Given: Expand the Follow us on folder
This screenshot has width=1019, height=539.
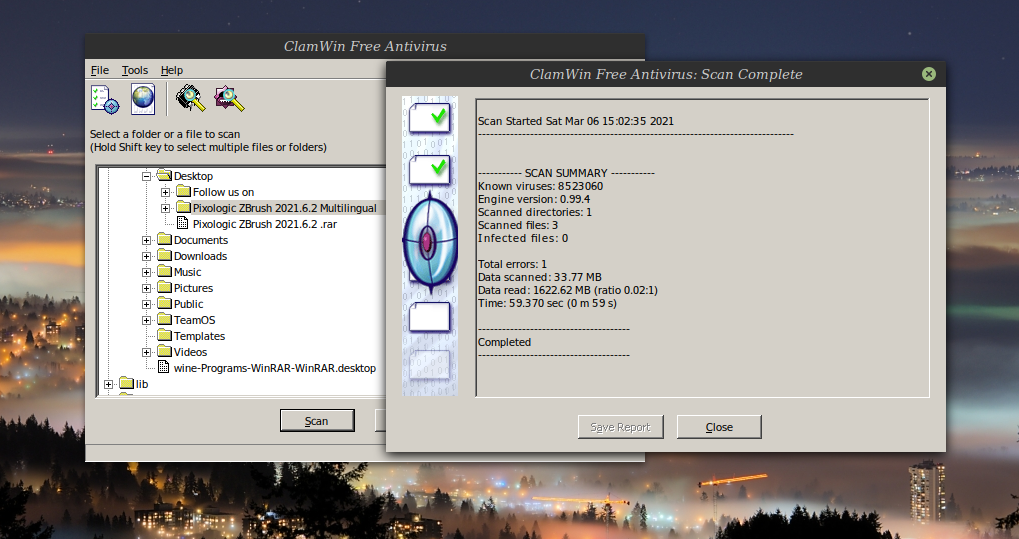Looking at the screenshot, I should click(x=166, y=192).
